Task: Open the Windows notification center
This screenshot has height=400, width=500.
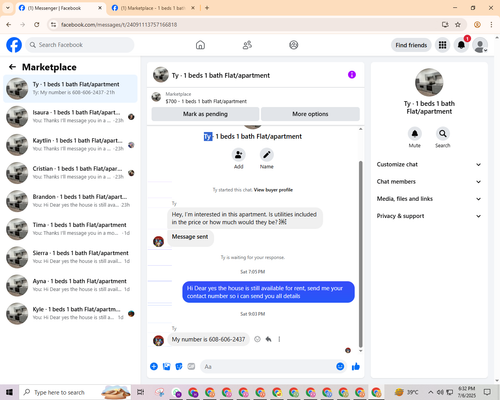Action: point(487,392)
